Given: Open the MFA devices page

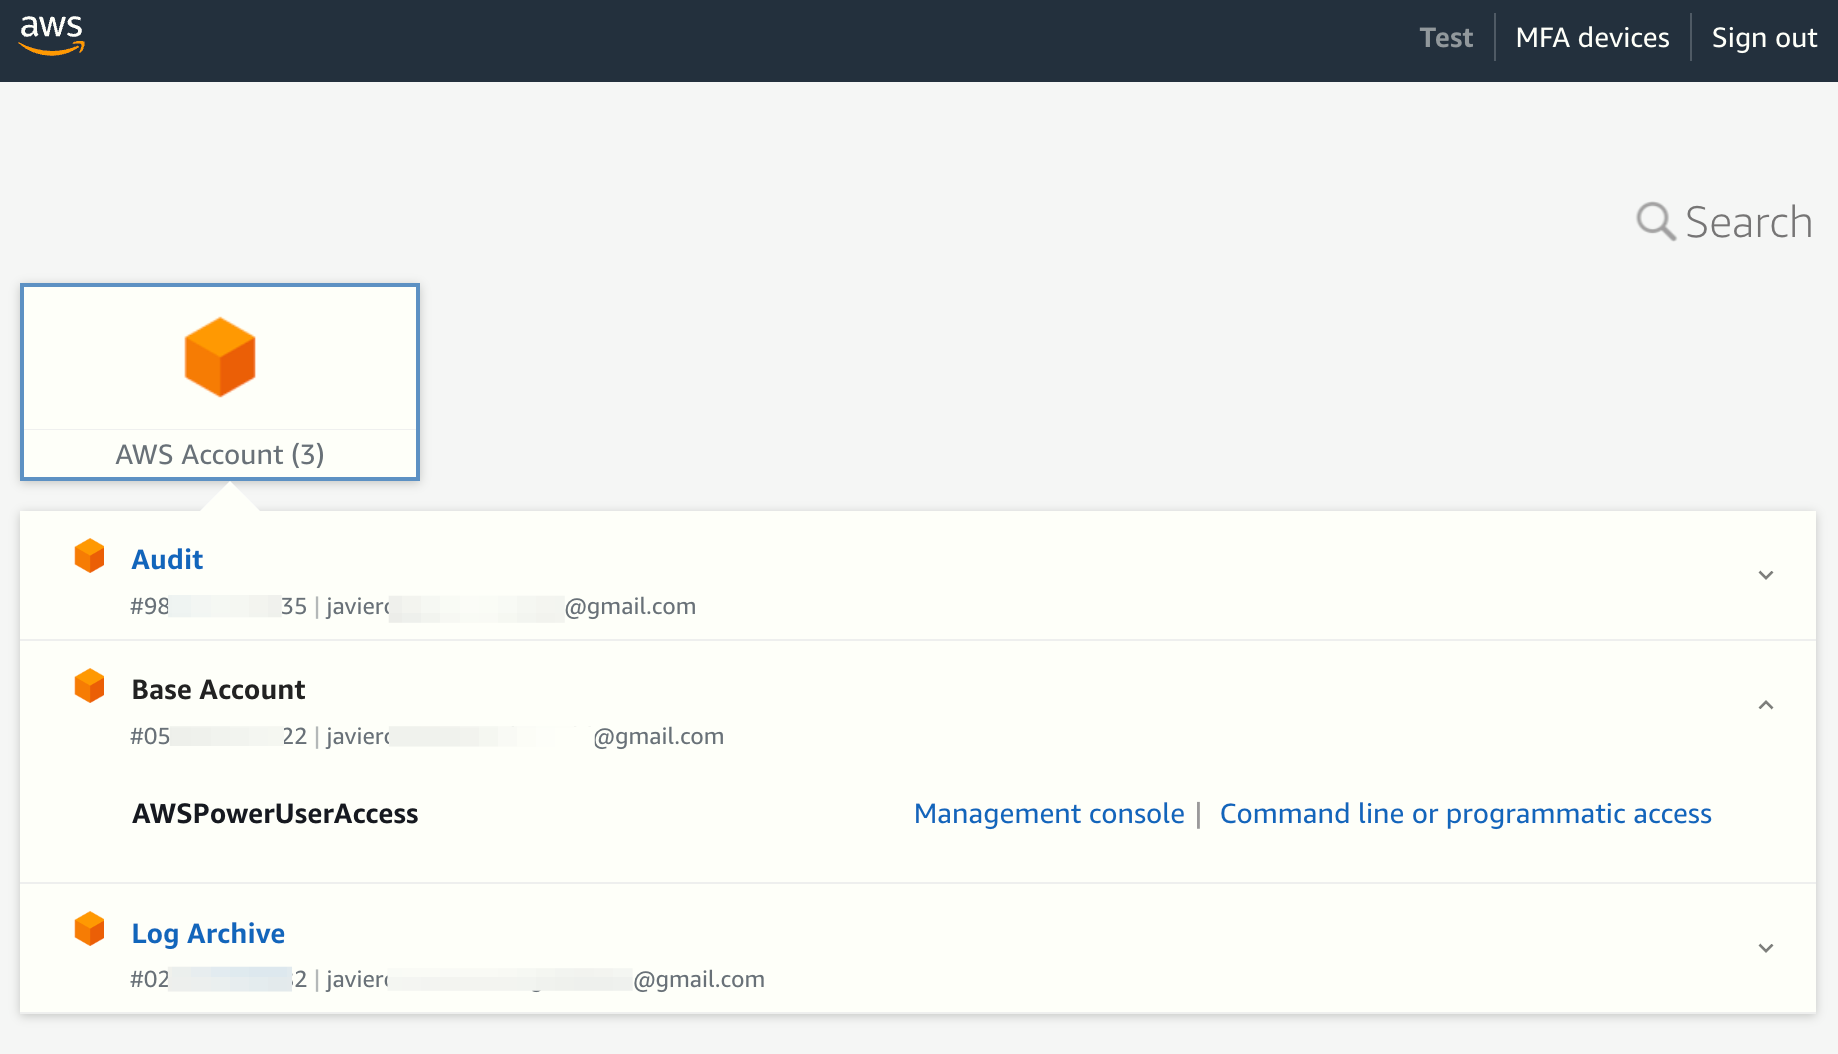Looking at the screenshot, I should pyautogui.click(x=1592, y=37).
